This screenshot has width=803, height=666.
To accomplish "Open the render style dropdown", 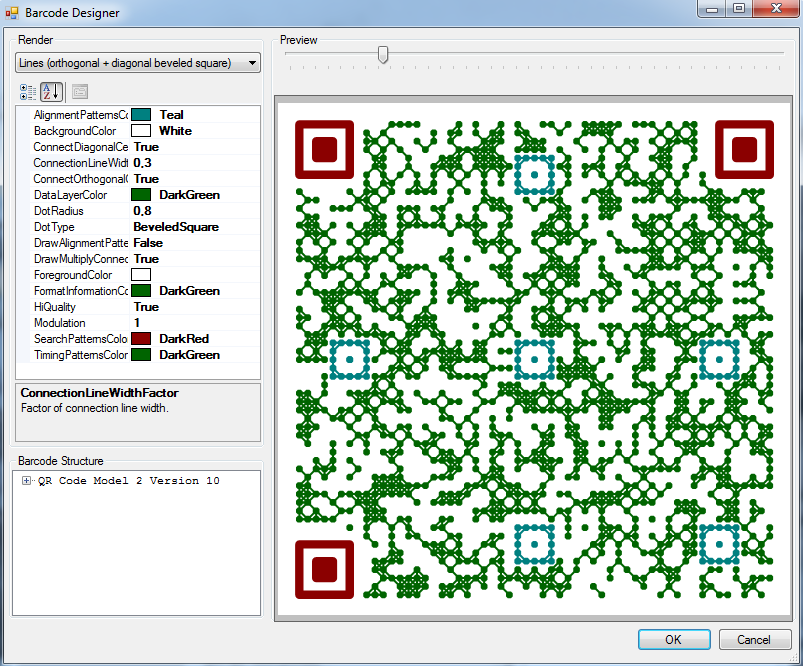I will pos(138,63).
